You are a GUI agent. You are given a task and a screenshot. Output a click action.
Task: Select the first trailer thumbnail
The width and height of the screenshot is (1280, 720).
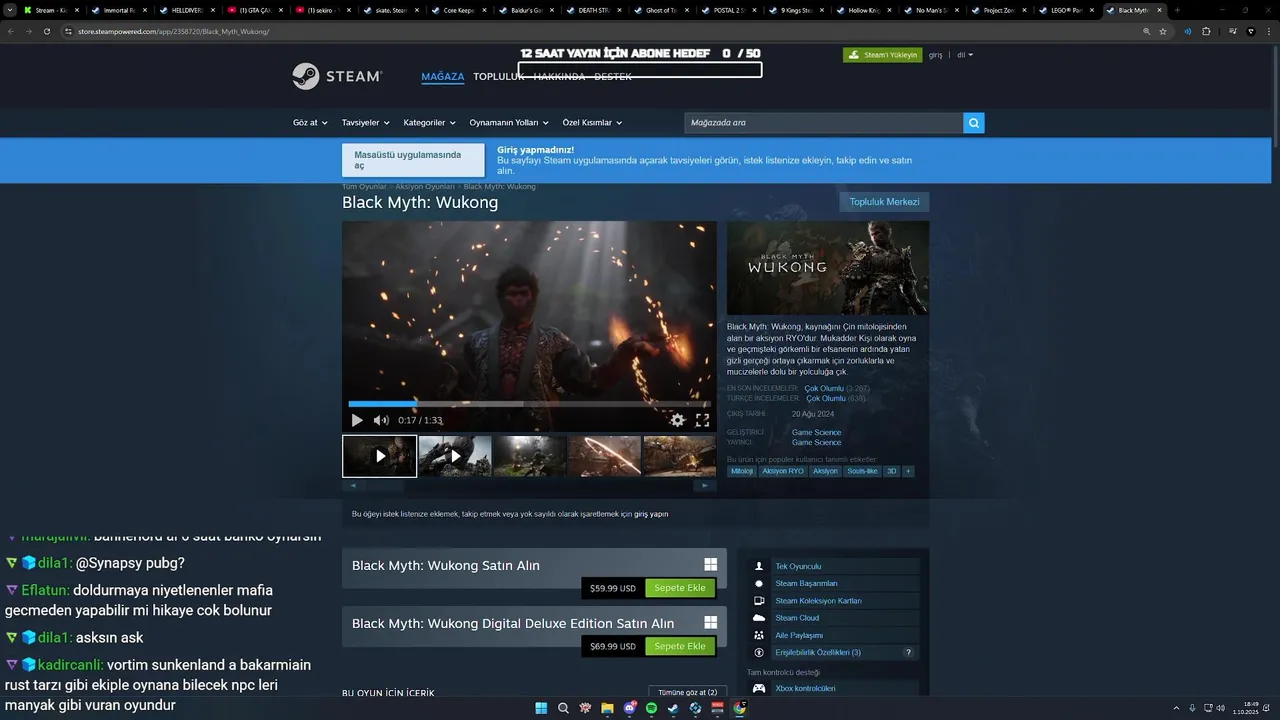point(380,456)
